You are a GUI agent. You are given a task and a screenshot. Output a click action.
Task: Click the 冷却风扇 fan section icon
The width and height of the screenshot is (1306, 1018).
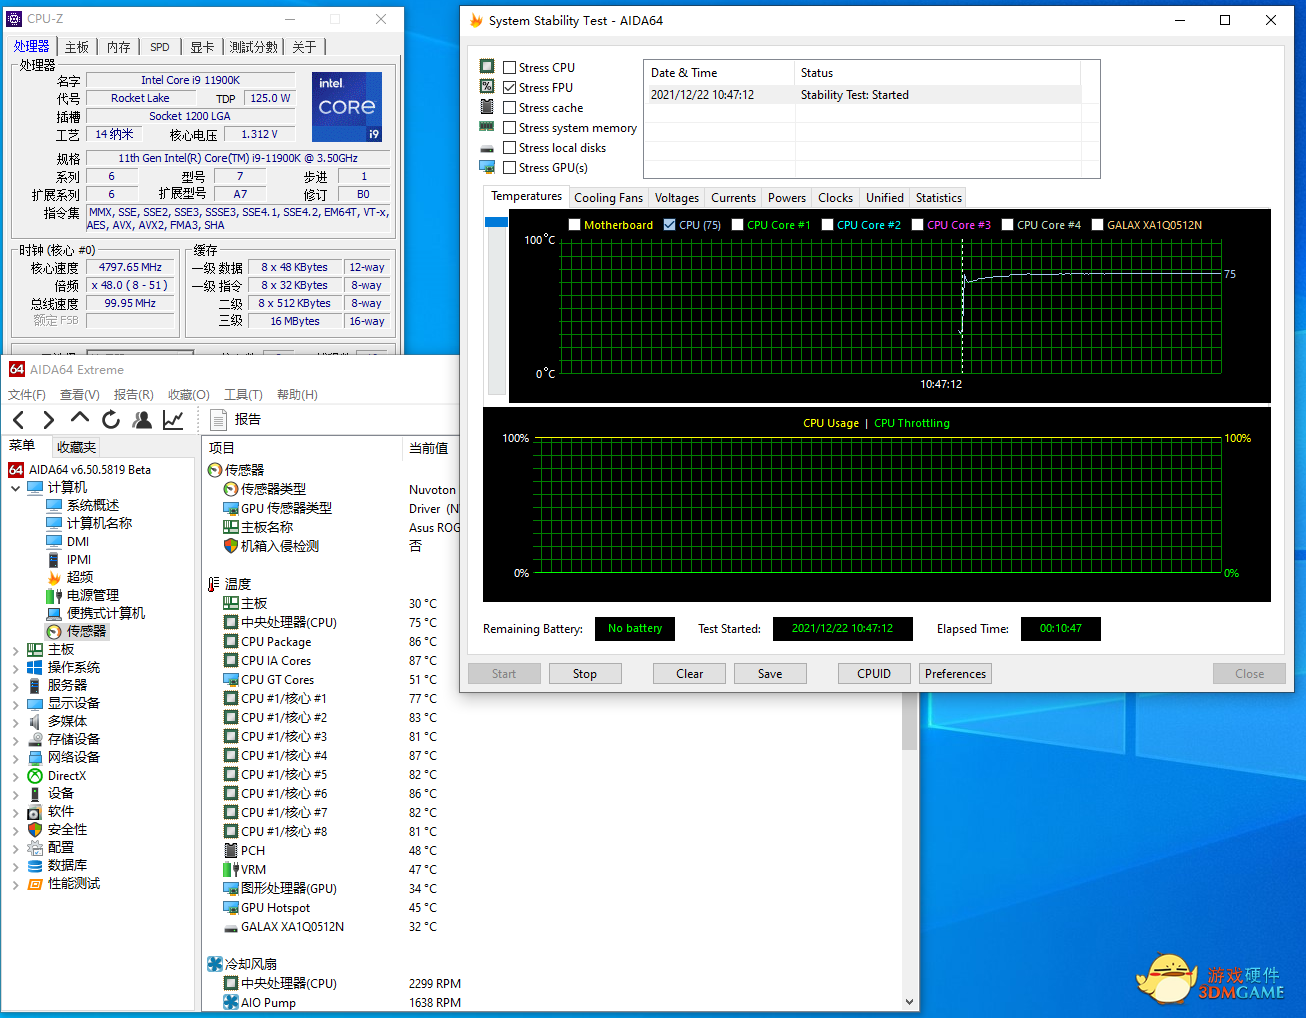click(215, 964)
